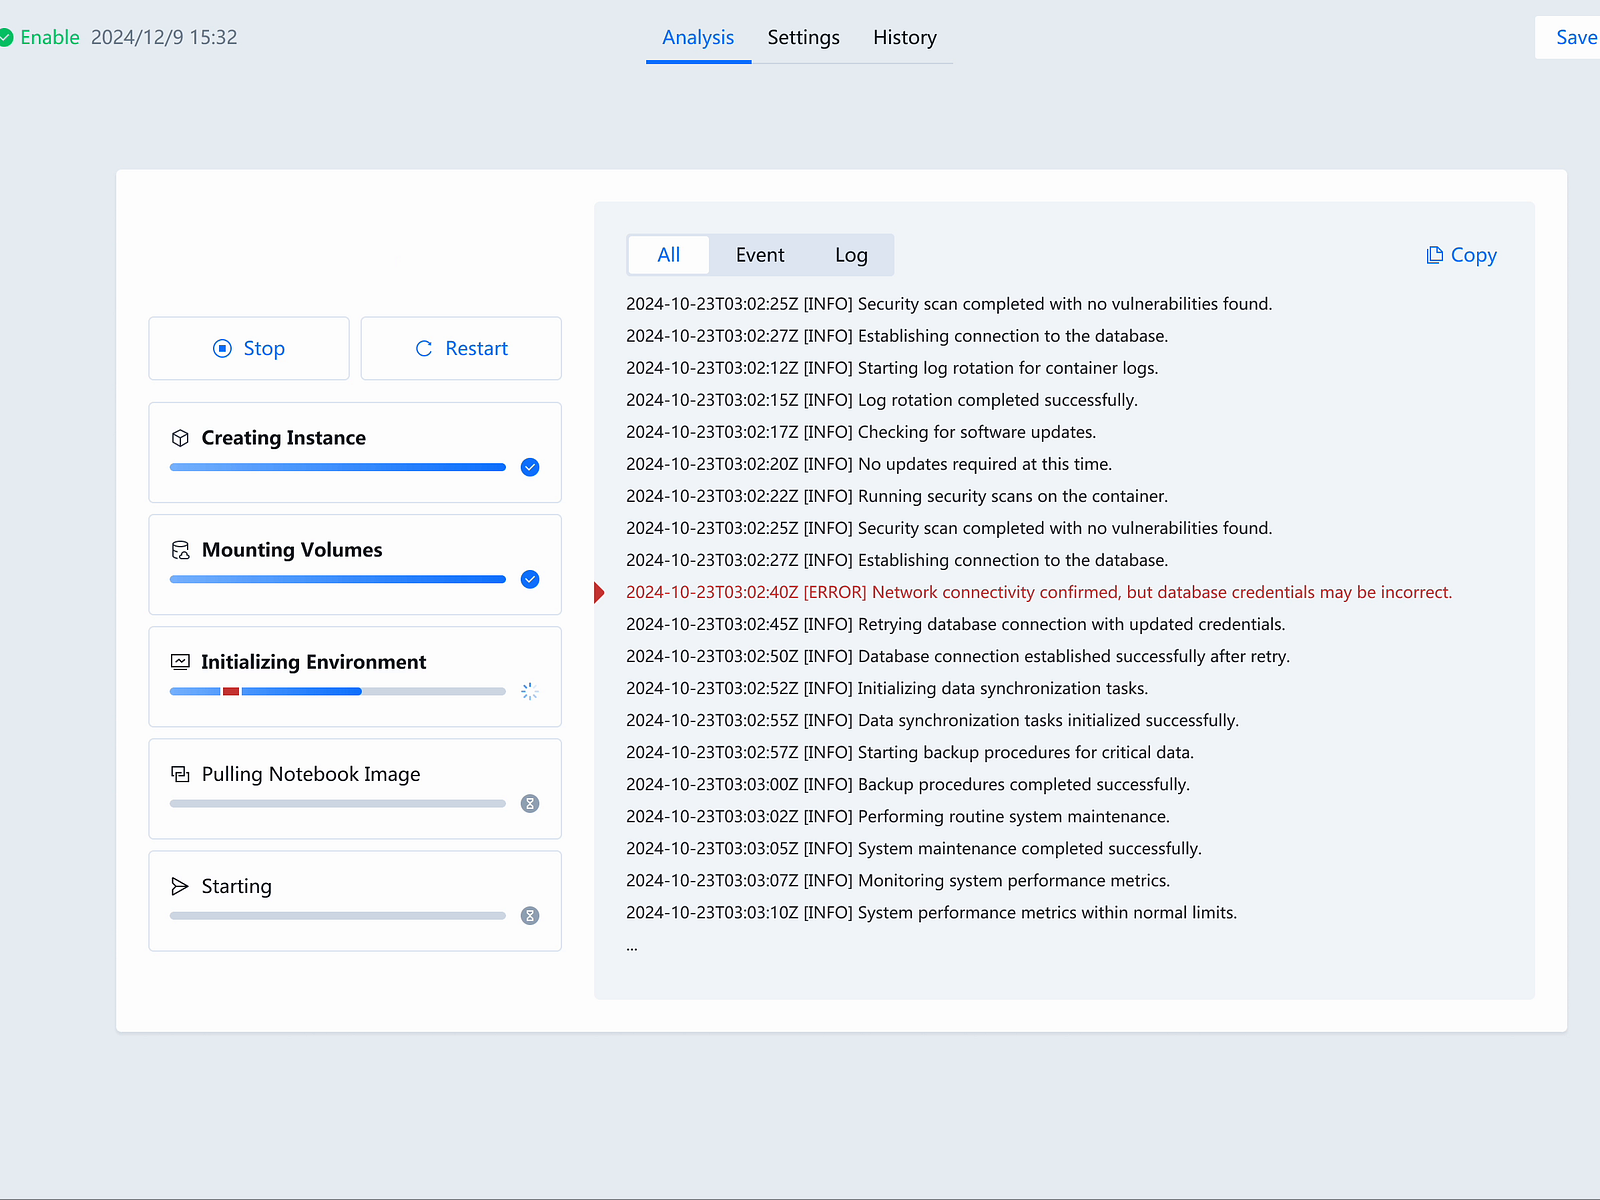Switch to the History tab
1600x1200 pixels.
tap(904, 37)
